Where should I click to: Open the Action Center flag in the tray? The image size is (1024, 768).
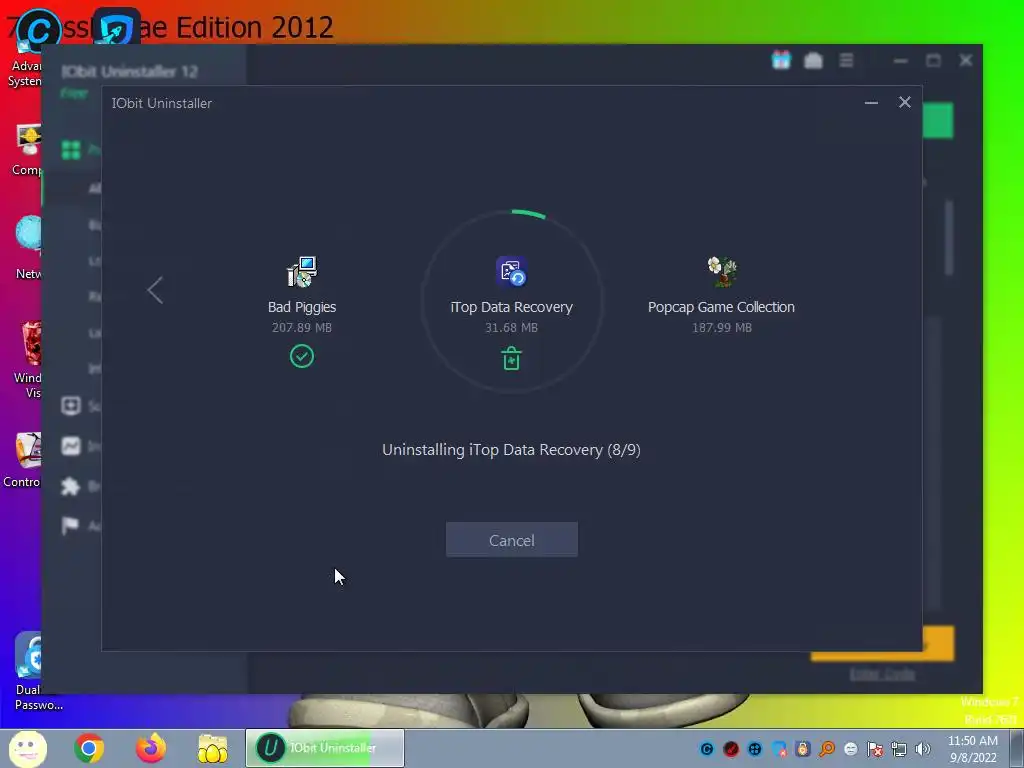click(x=875, y=749)
